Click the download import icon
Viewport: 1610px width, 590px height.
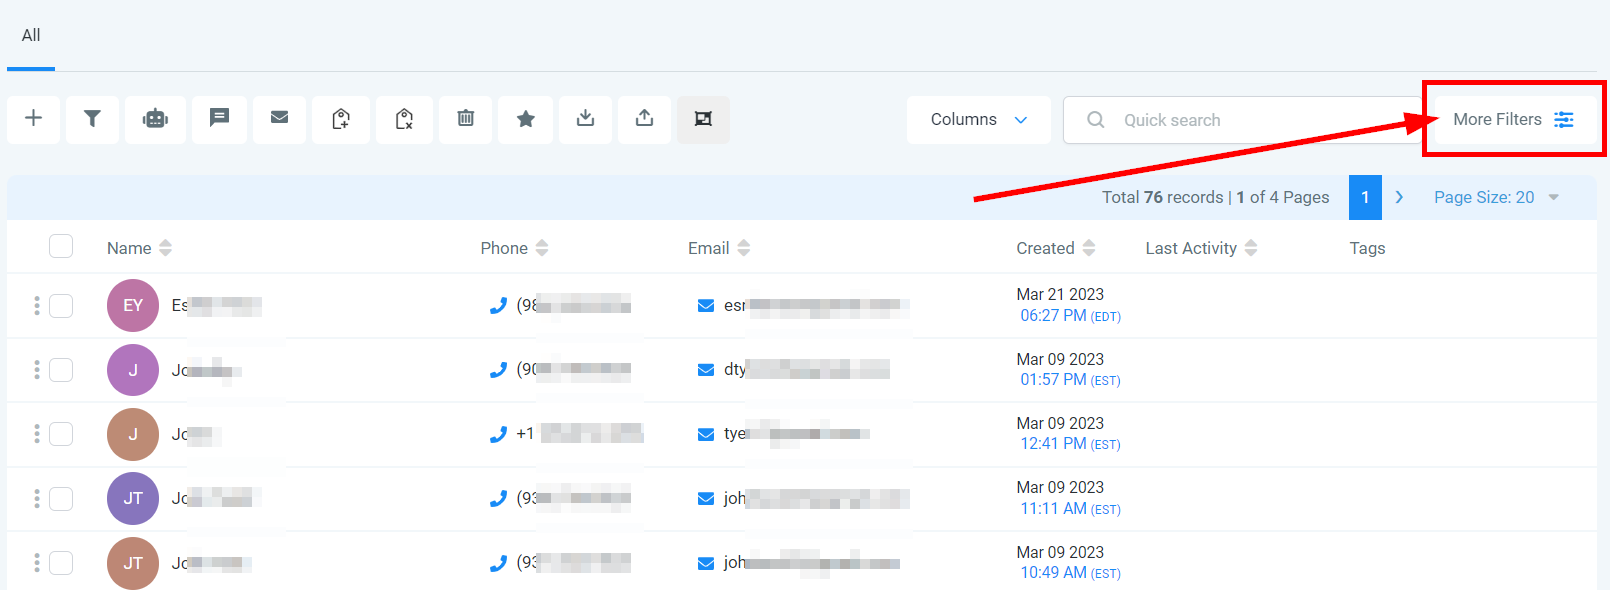[585, 119]
